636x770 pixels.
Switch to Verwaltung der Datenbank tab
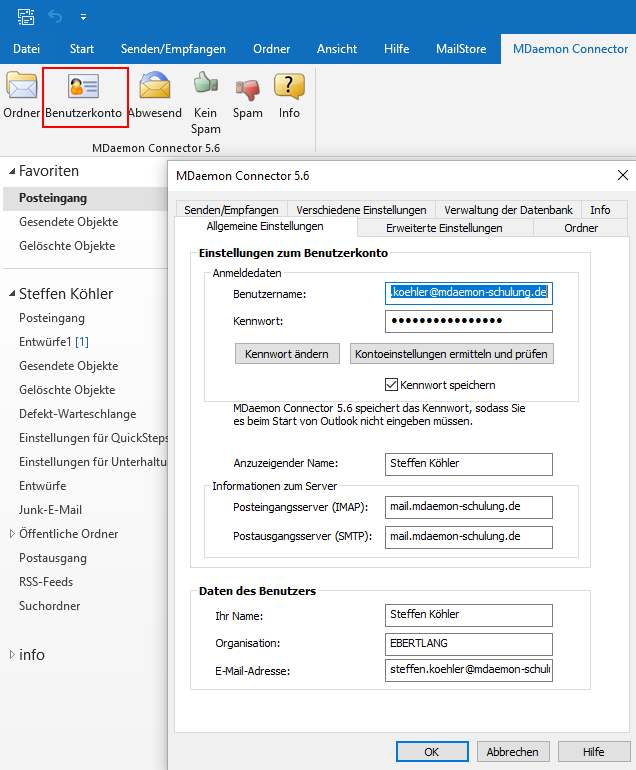(x=508, y=210)
